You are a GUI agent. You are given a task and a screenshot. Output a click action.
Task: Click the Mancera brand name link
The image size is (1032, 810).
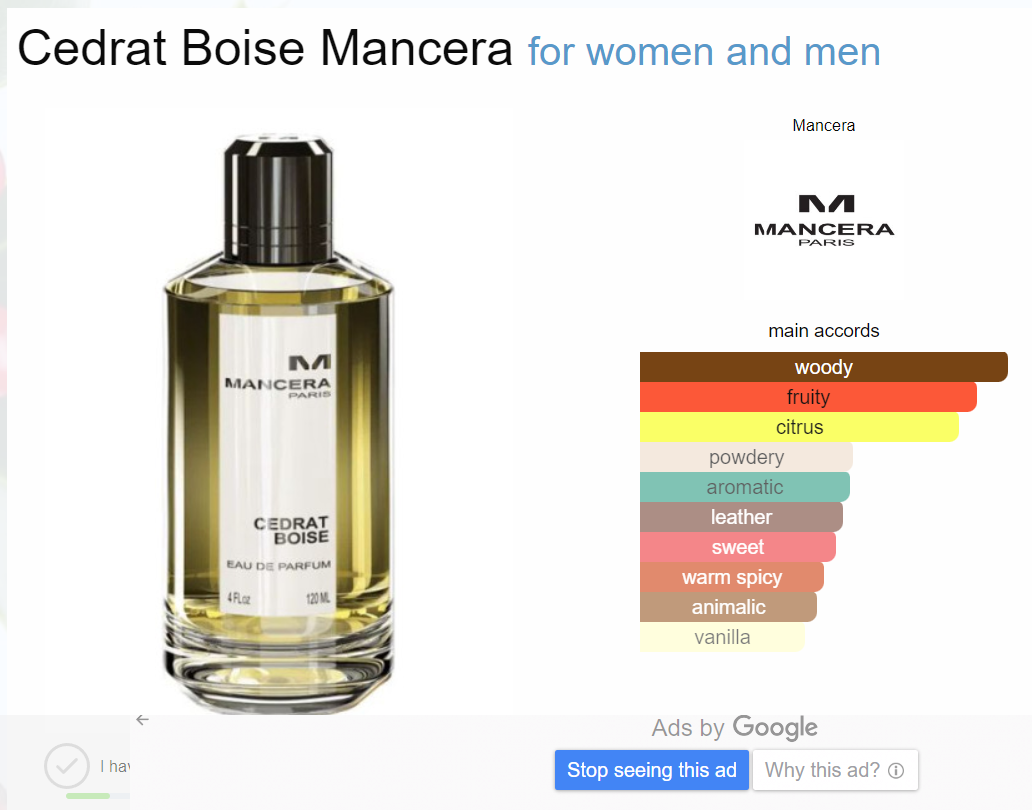pos(823,125)
